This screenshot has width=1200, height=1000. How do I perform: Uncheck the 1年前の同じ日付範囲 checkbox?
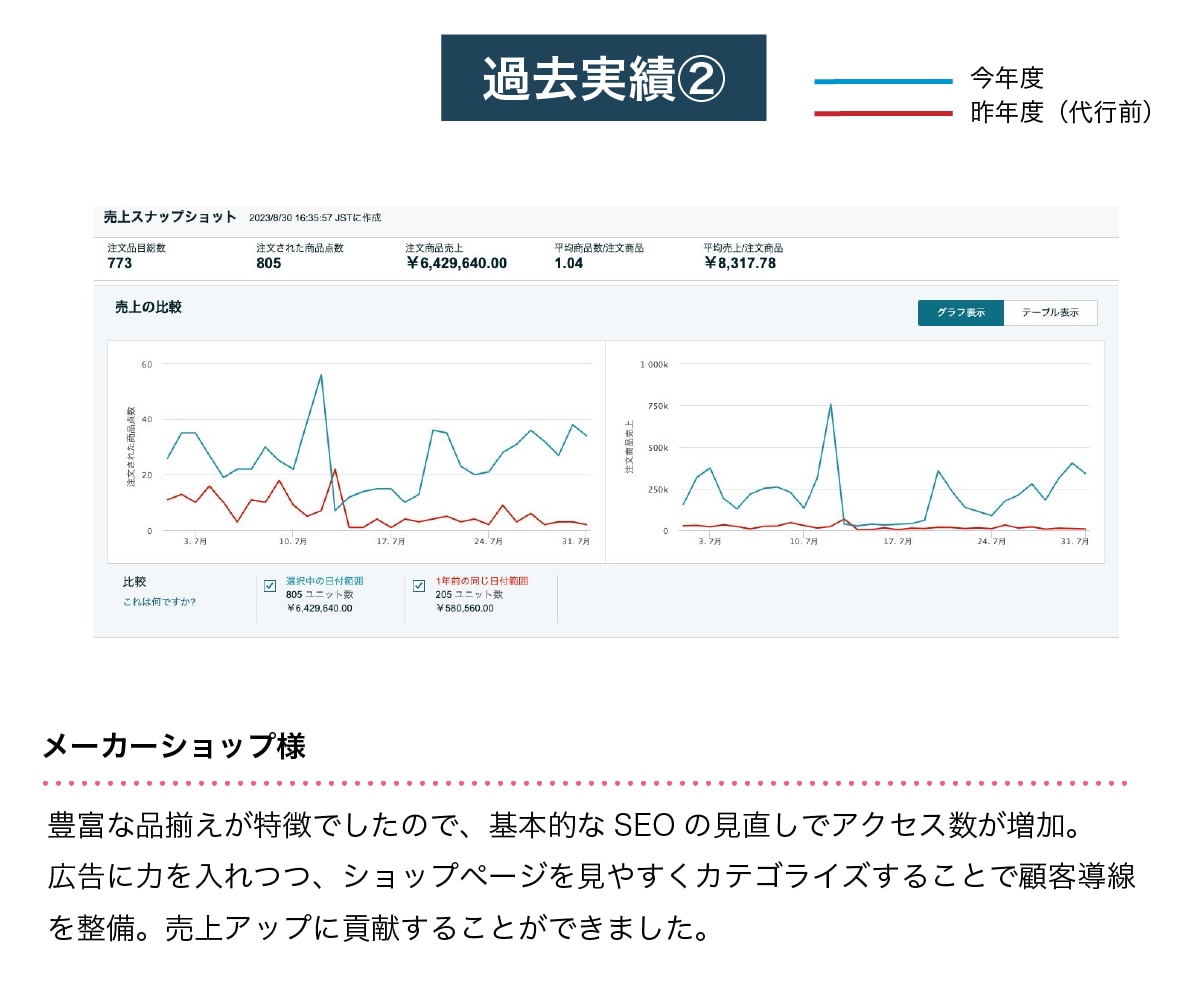click(419, 586)
